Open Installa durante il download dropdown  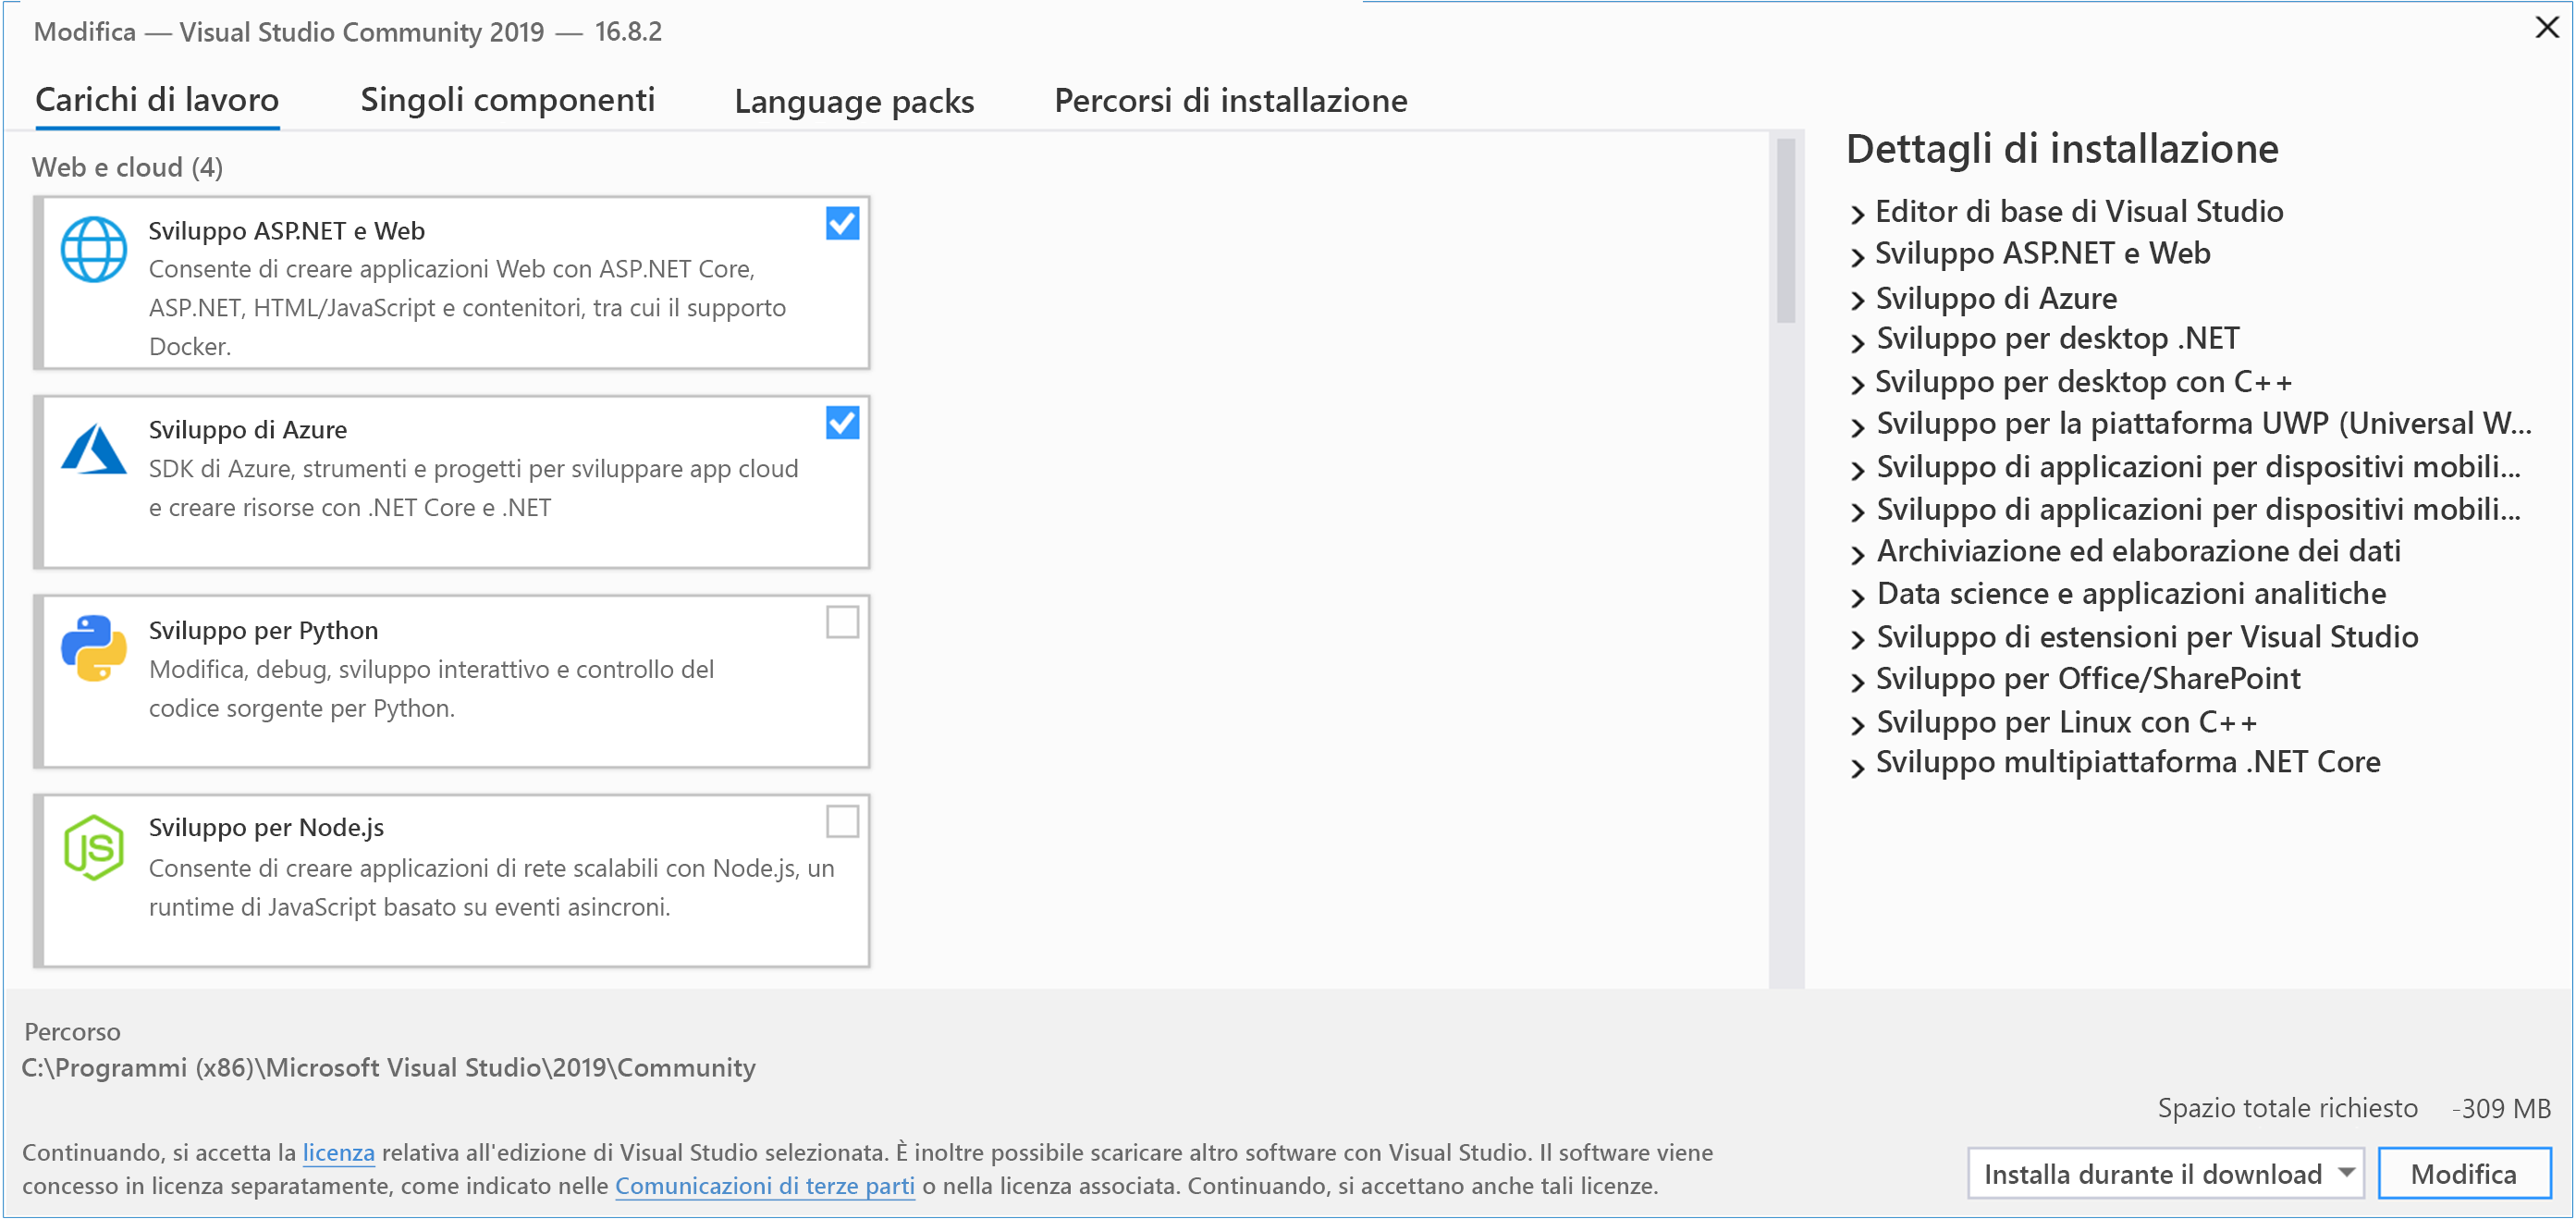click(2165, 1173)
